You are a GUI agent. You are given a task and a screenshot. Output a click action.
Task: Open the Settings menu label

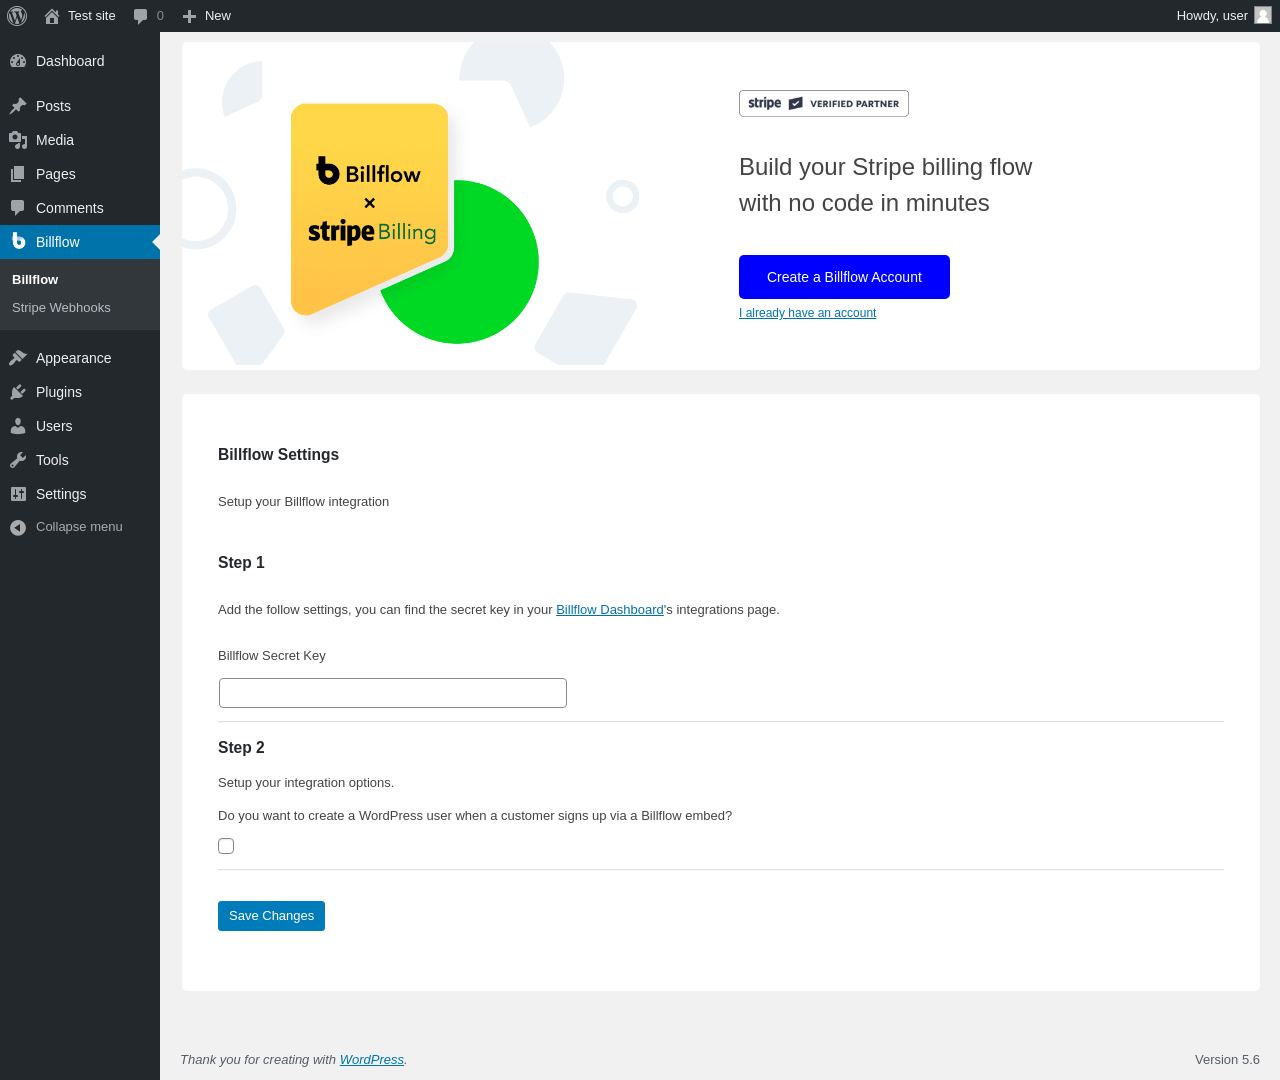coord(61,494)
